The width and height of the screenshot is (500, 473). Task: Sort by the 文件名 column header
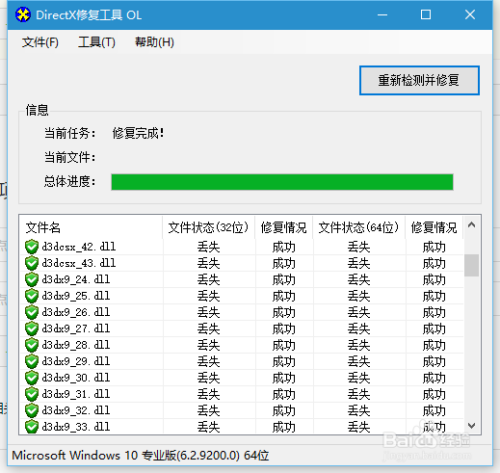coord(91,228)
